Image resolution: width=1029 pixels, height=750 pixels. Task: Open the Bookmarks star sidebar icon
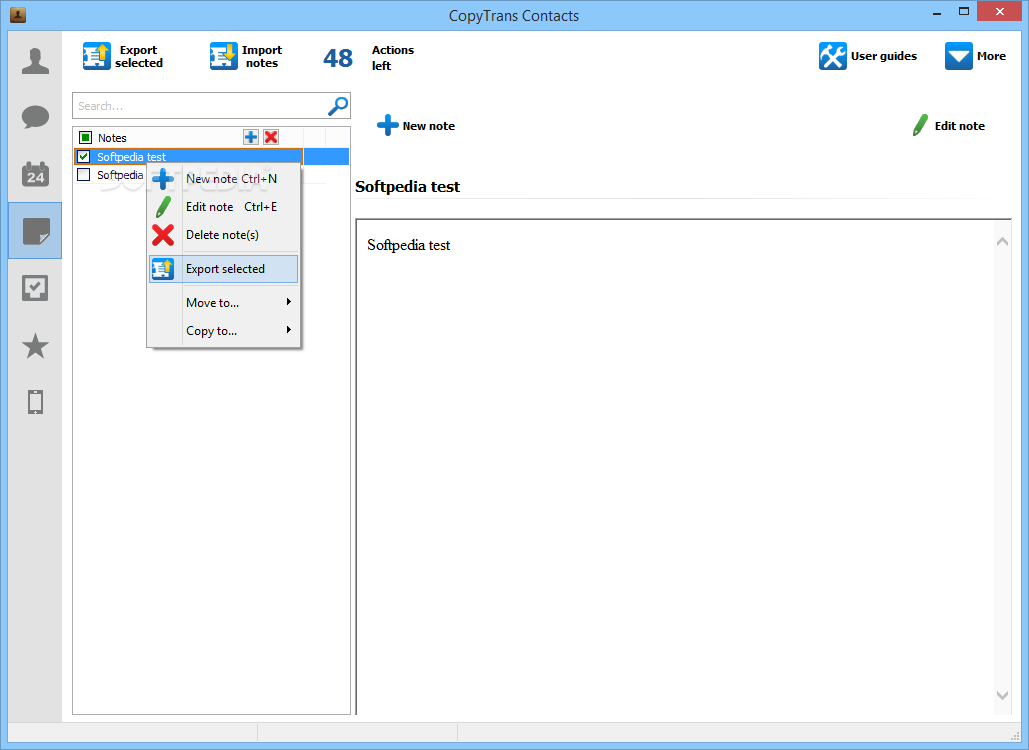tap(35, 346)
